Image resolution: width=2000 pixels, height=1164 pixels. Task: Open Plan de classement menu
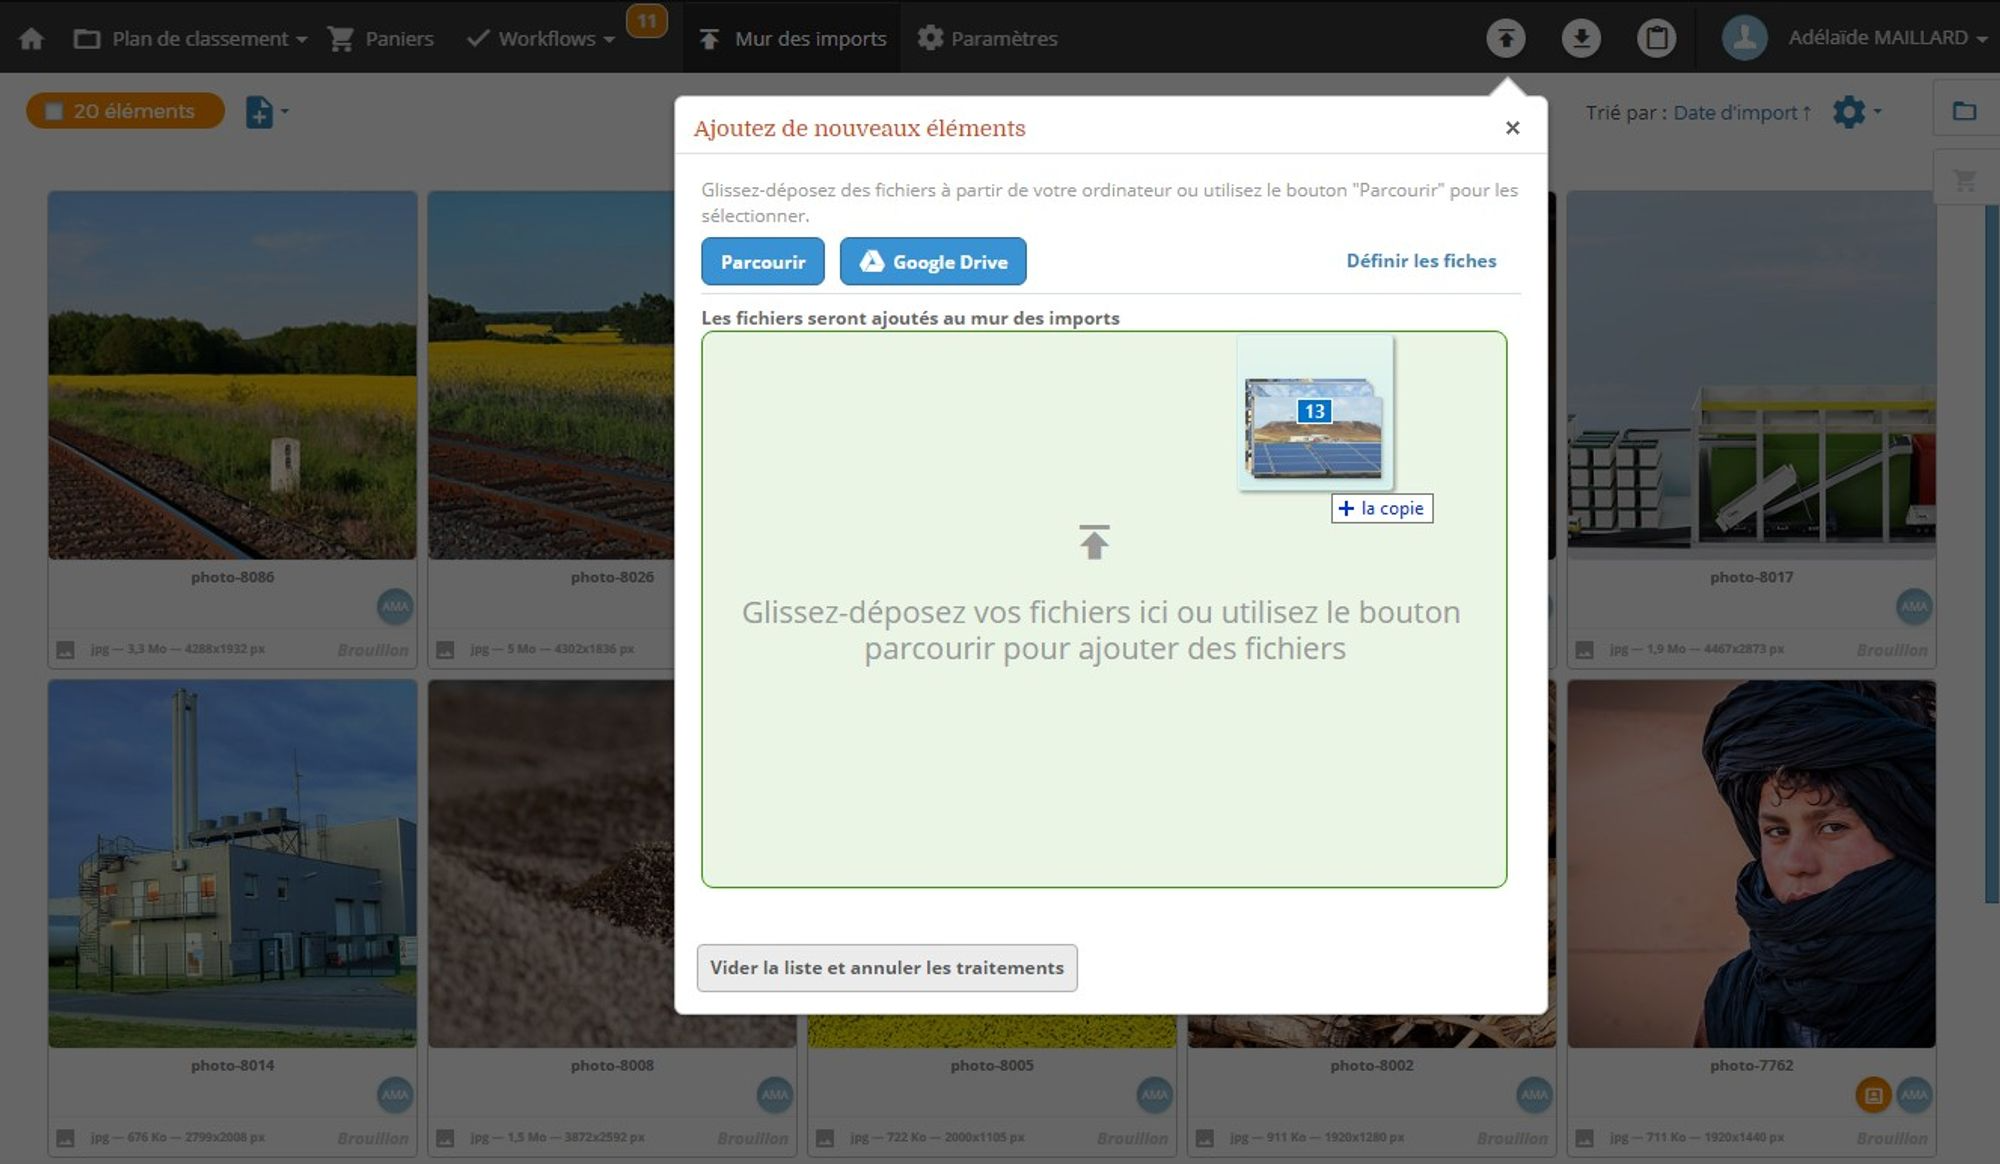coord(190,38)
